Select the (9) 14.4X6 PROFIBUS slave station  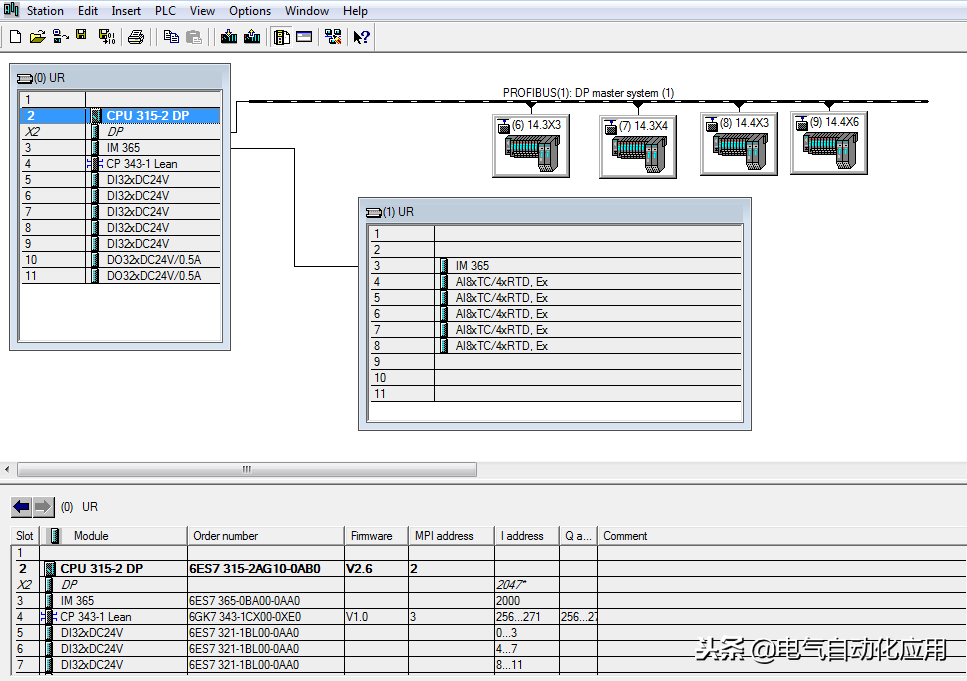[827, 143]
